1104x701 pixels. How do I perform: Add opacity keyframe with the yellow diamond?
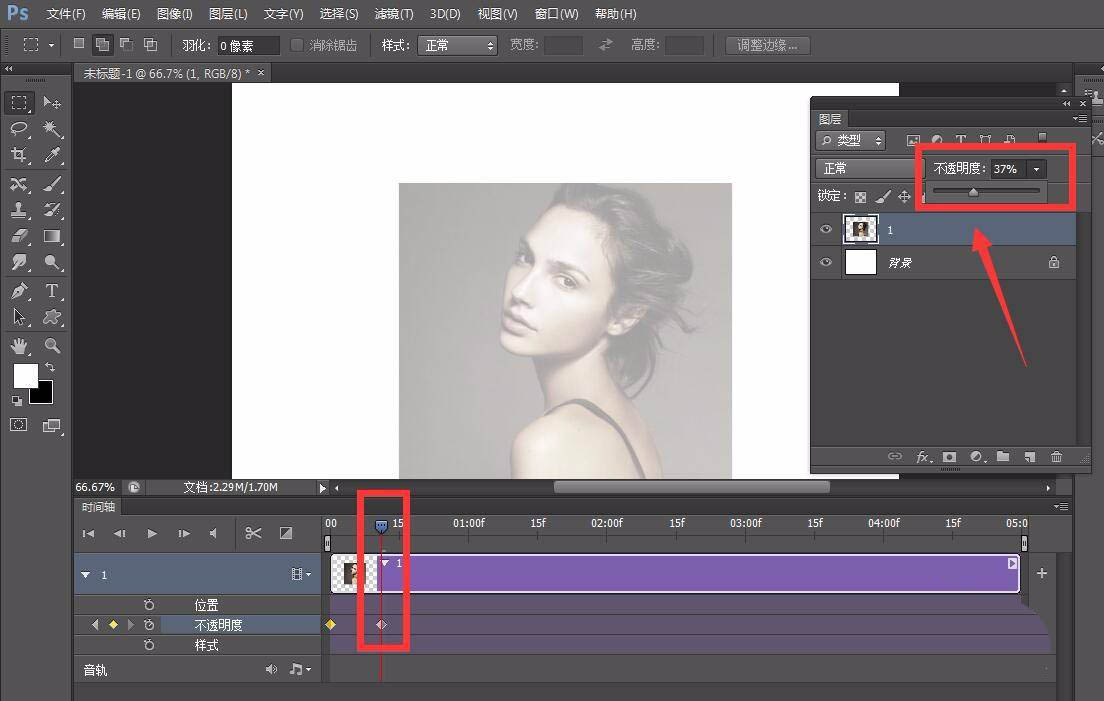coord(113,624)
